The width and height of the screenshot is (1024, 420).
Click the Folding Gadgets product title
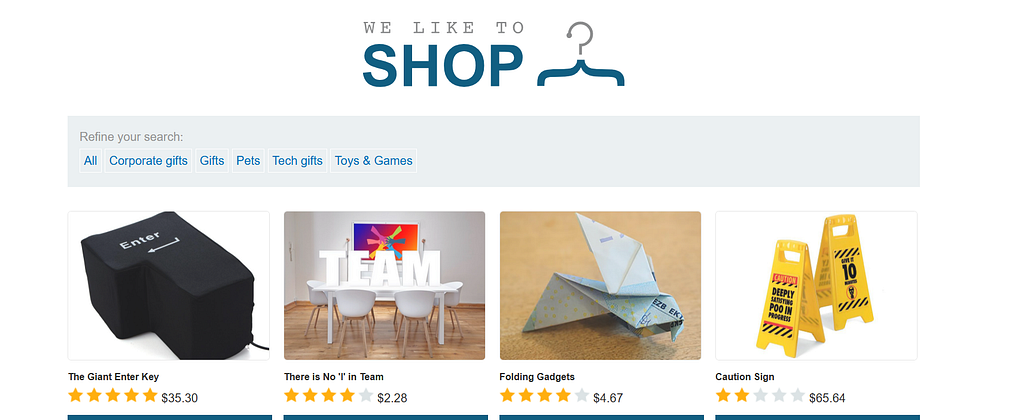537,377
